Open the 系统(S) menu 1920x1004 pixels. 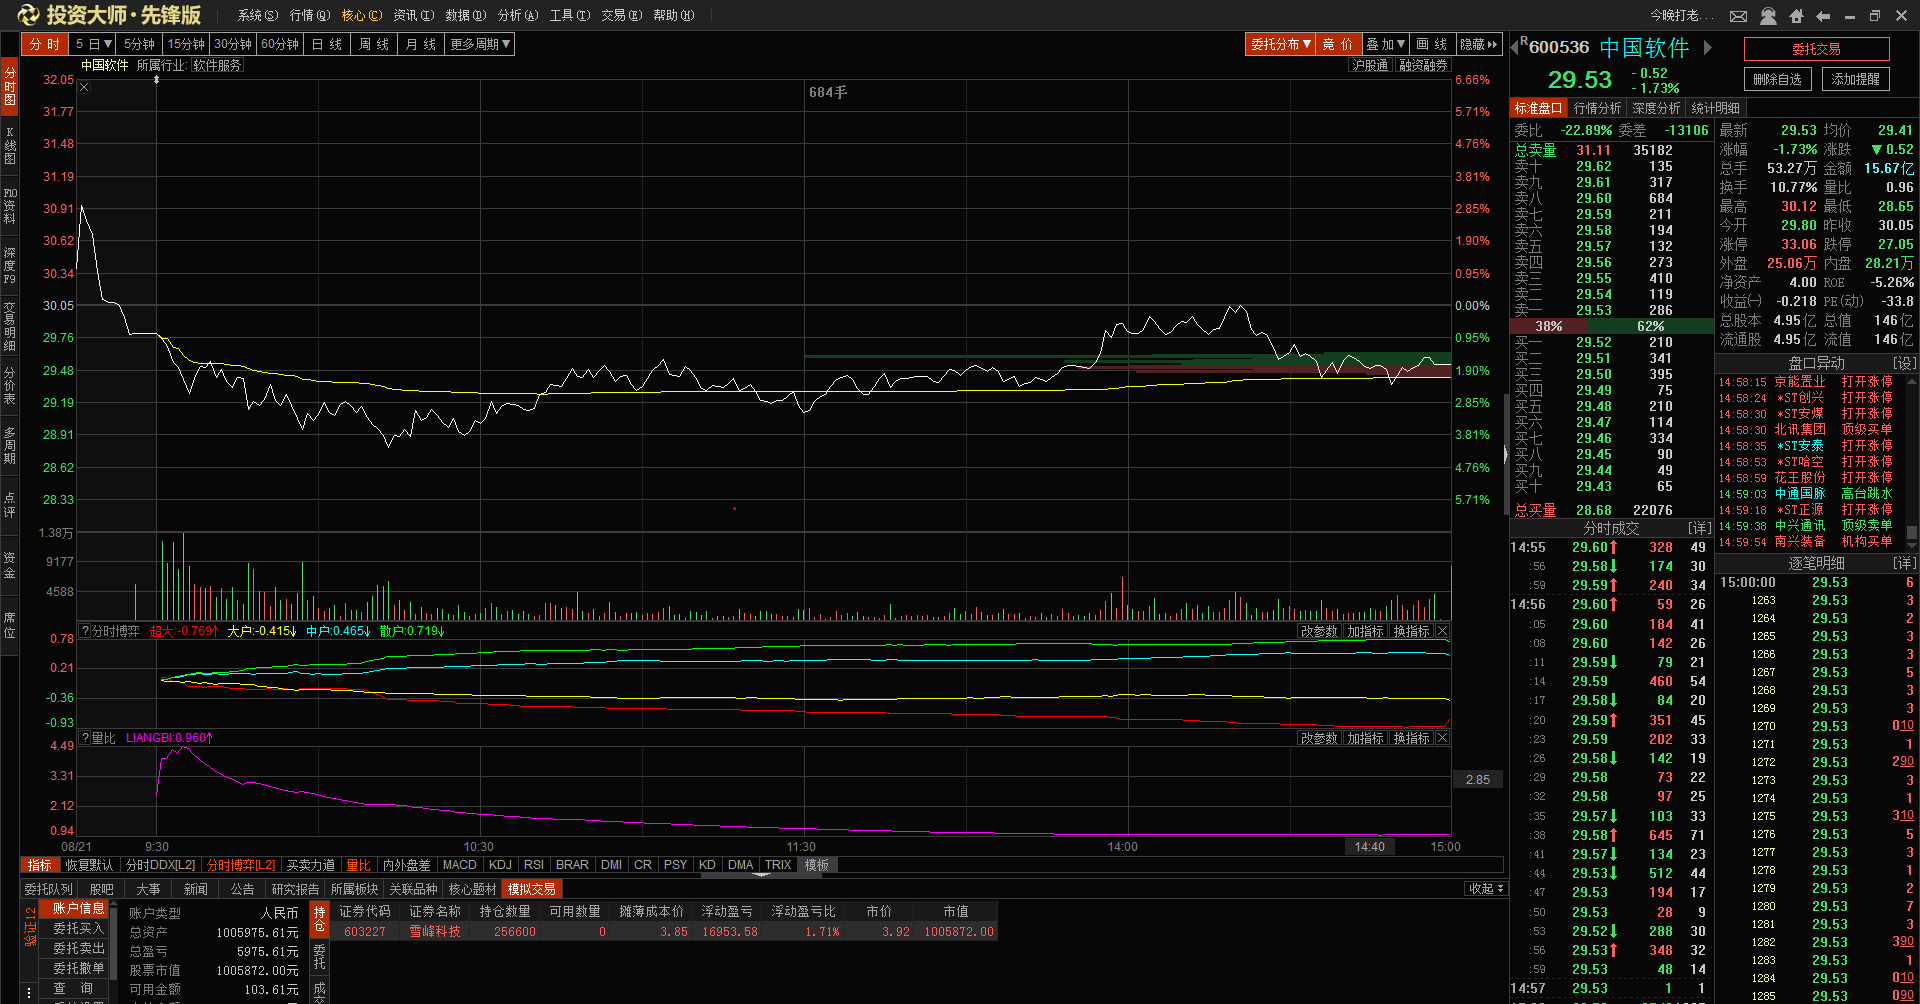(x=258, y=15)
